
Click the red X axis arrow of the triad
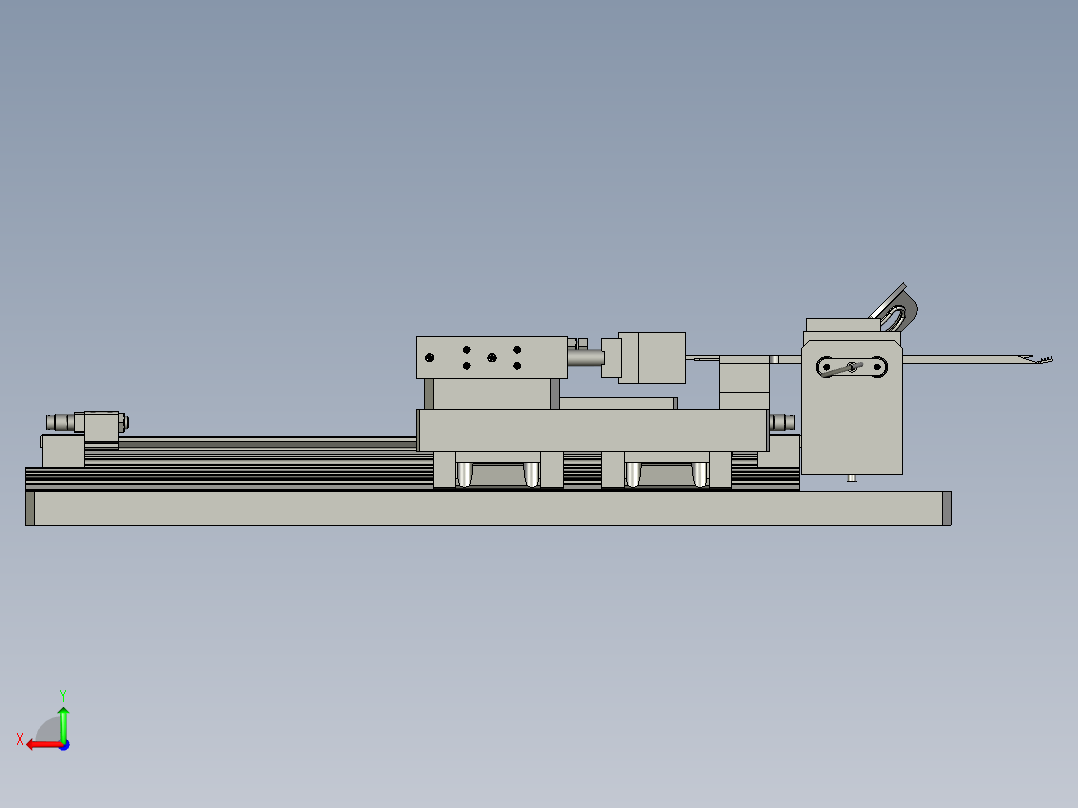[x=44, y=745]
